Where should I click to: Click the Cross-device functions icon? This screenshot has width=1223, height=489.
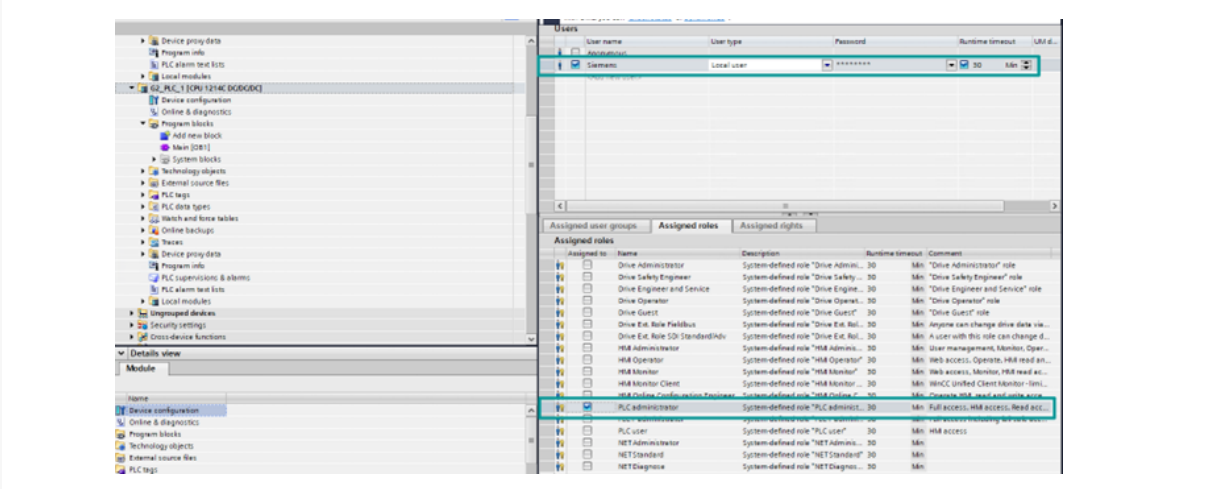click(x=142, y=337)
